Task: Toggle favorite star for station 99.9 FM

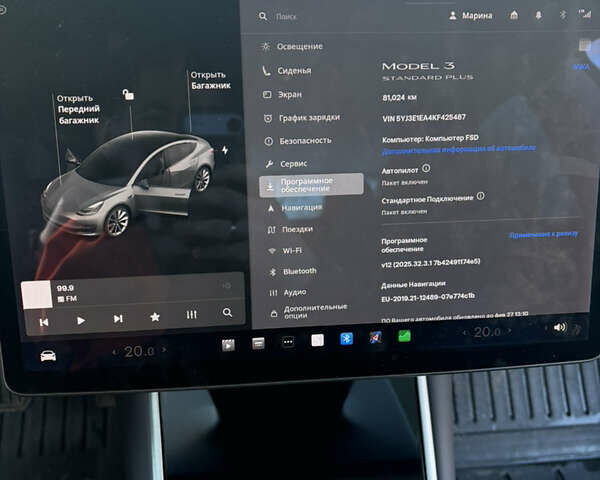Action: pyautogui.click(x=155, y=318)
